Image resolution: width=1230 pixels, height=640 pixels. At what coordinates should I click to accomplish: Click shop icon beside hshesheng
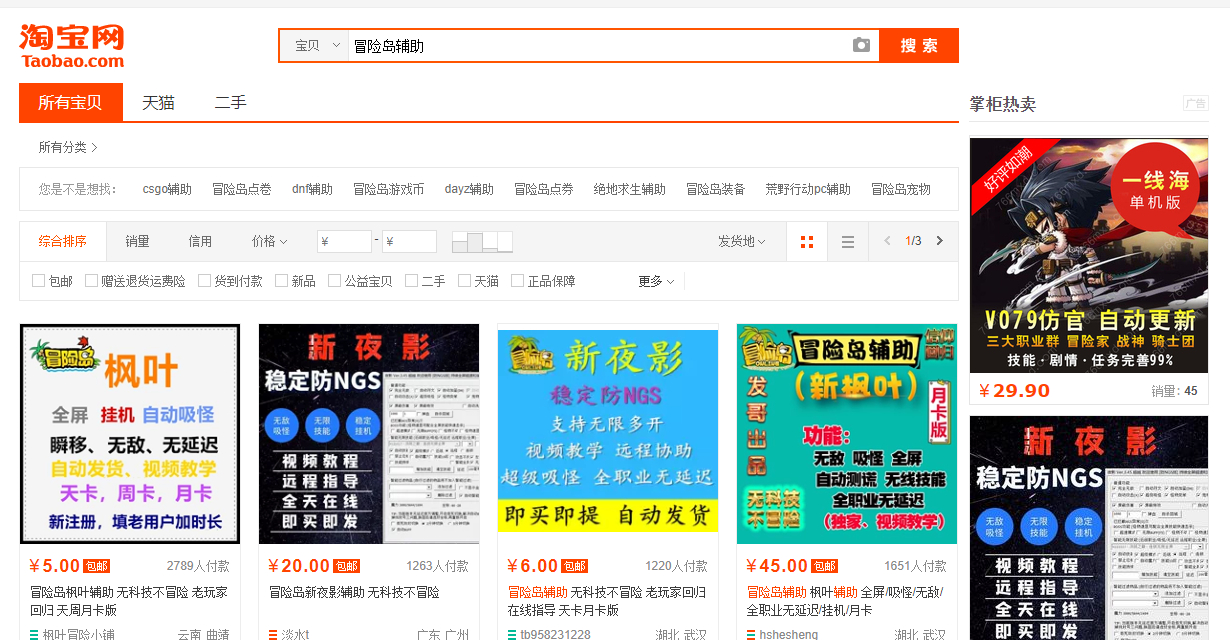[751, 635]
